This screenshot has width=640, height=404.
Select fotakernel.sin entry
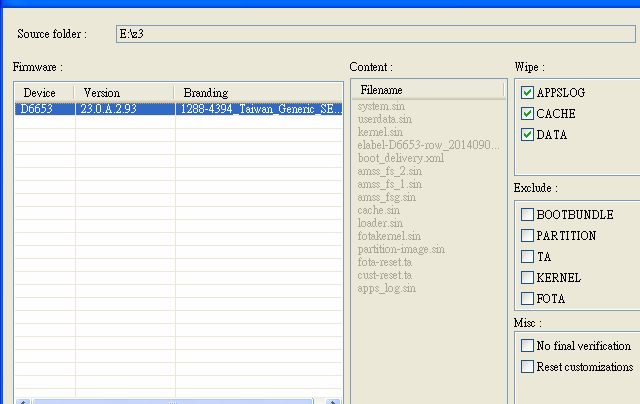pyautogui.click(x=389, y=236)
